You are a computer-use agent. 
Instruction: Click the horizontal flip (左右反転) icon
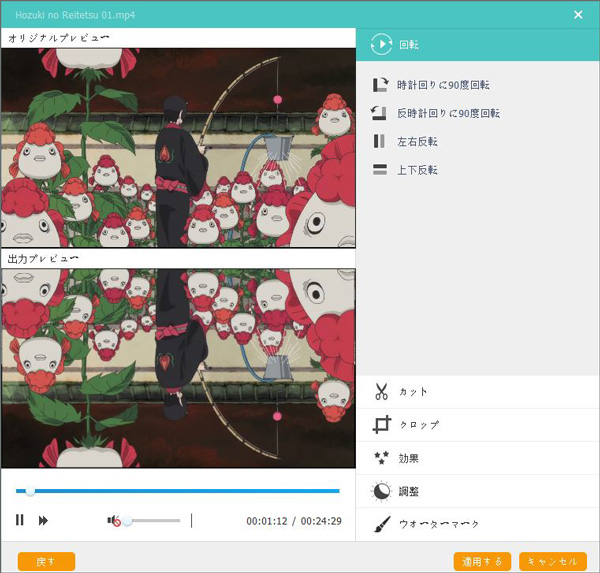[x=380, y=142]
